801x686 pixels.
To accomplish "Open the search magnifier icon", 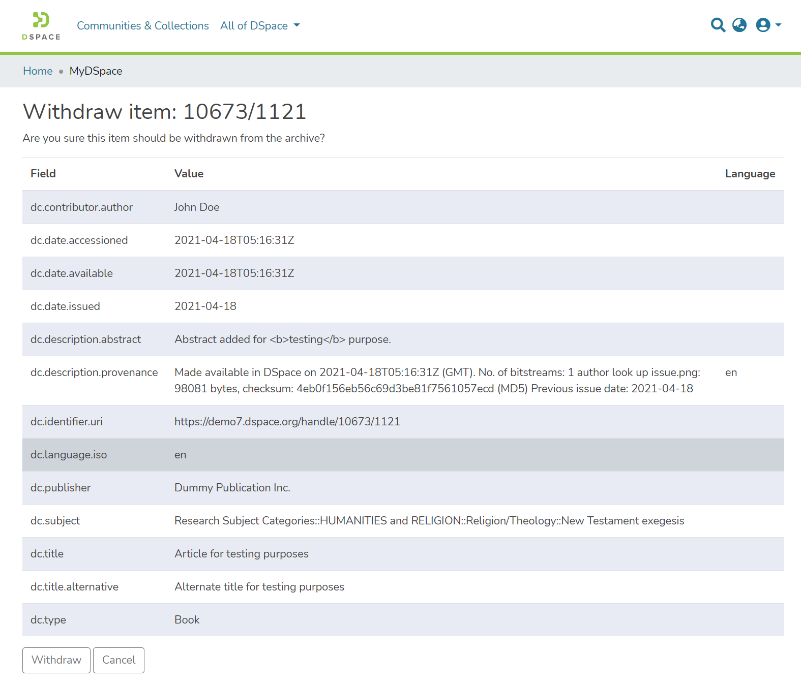I will click(717, 25).
